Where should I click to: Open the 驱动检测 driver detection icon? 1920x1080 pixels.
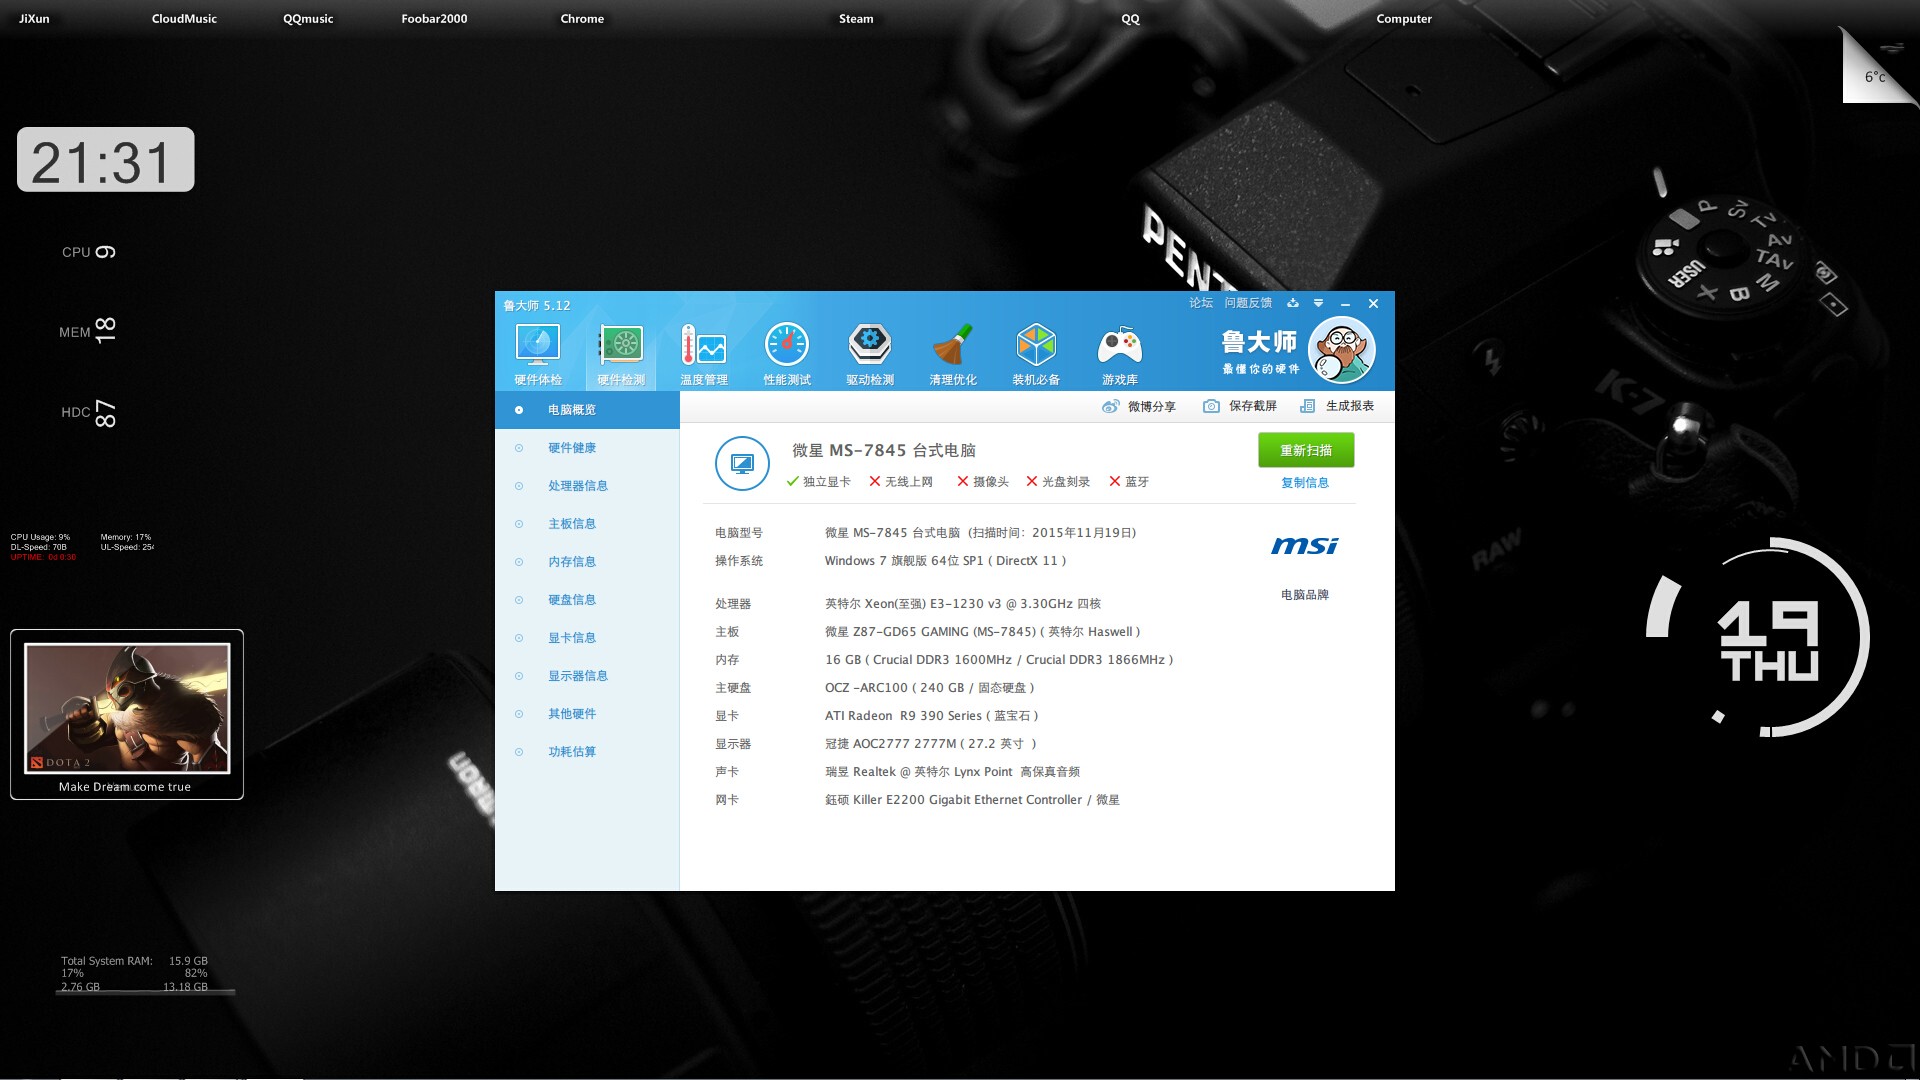(x=870, y=354)
